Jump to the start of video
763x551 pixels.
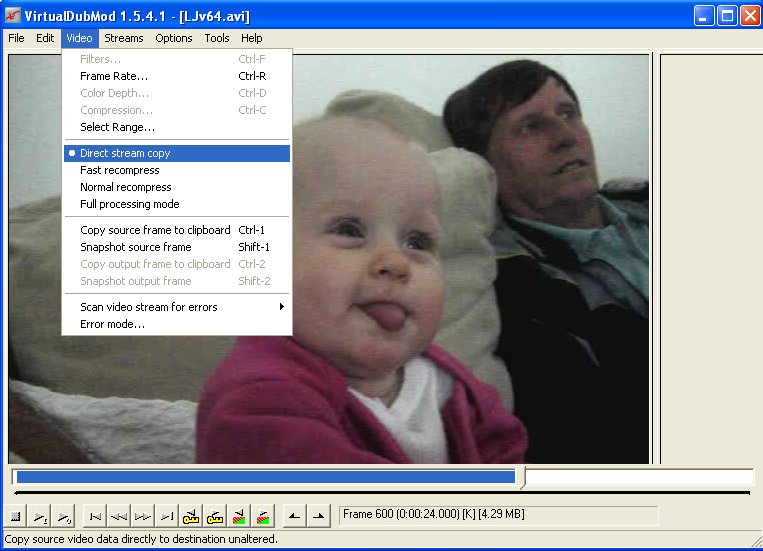click(95, 516)
